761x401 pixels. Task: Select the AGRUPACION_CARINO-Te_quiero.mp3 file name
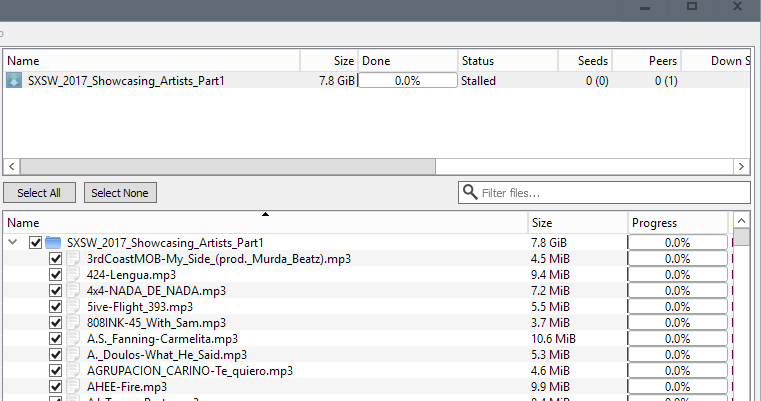(x=190, y=371)
